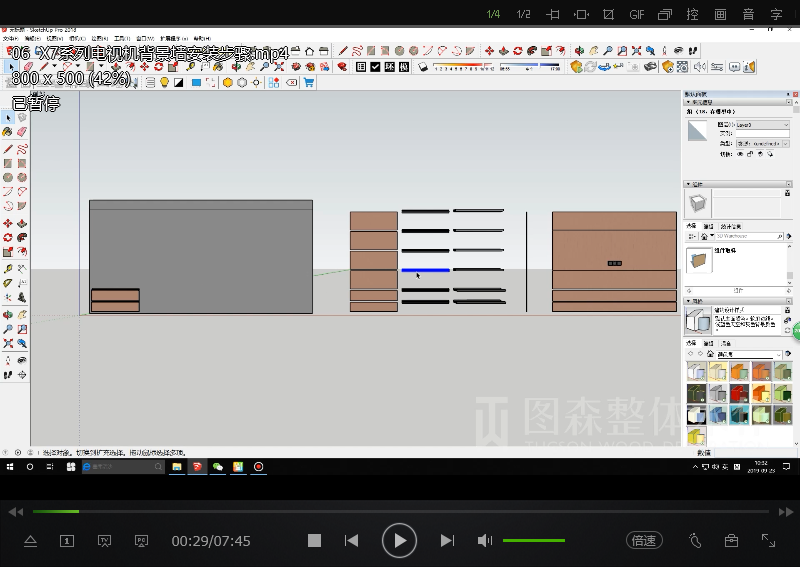This screenshot has width=800, height=567.
Task: Click the eject open-file icon
Action: tap(30, 540)
